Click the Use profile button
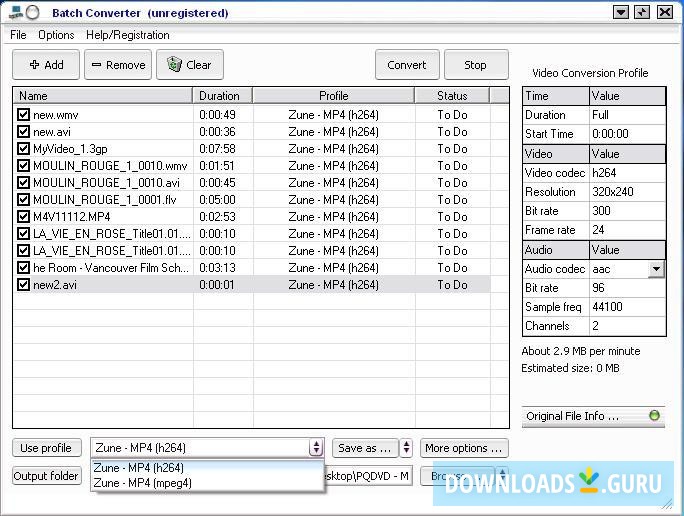684x516 pixels. point(47,448)
